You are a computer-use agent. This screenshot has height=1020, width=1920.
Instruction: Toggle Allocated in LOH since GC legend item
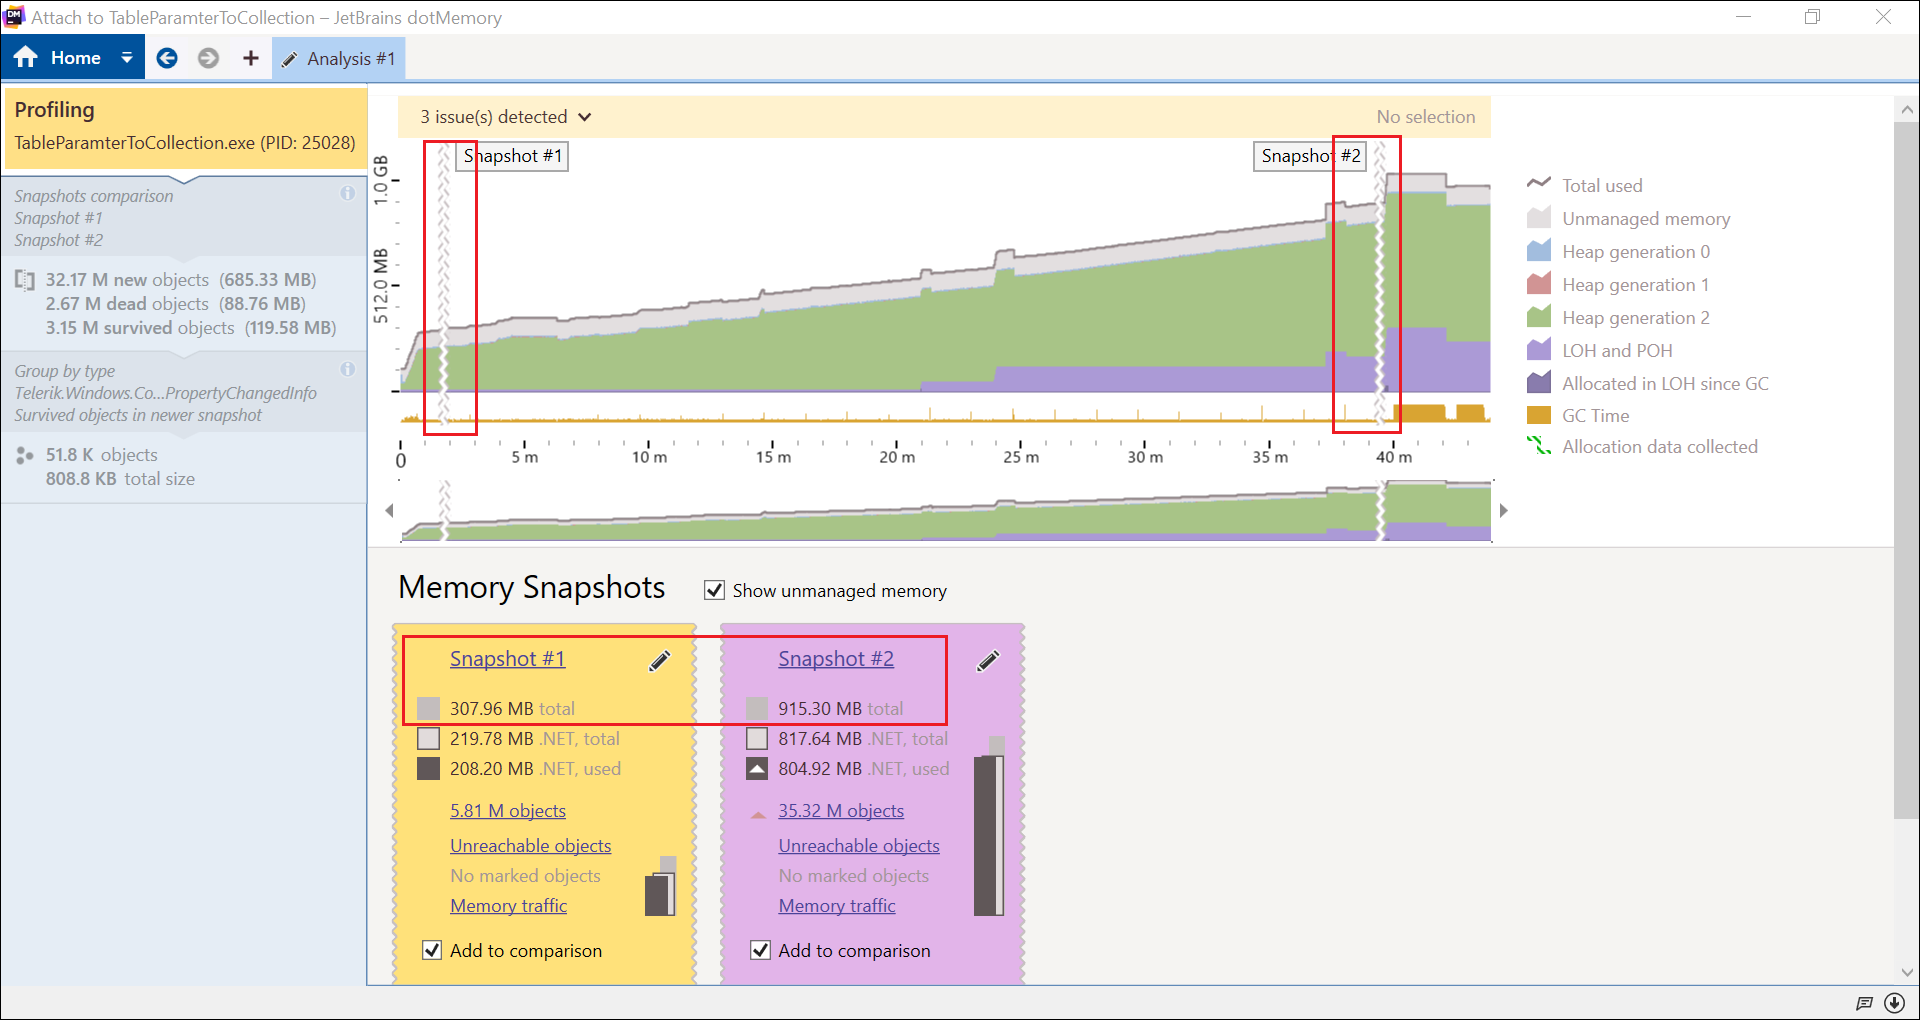point(1648,383)
